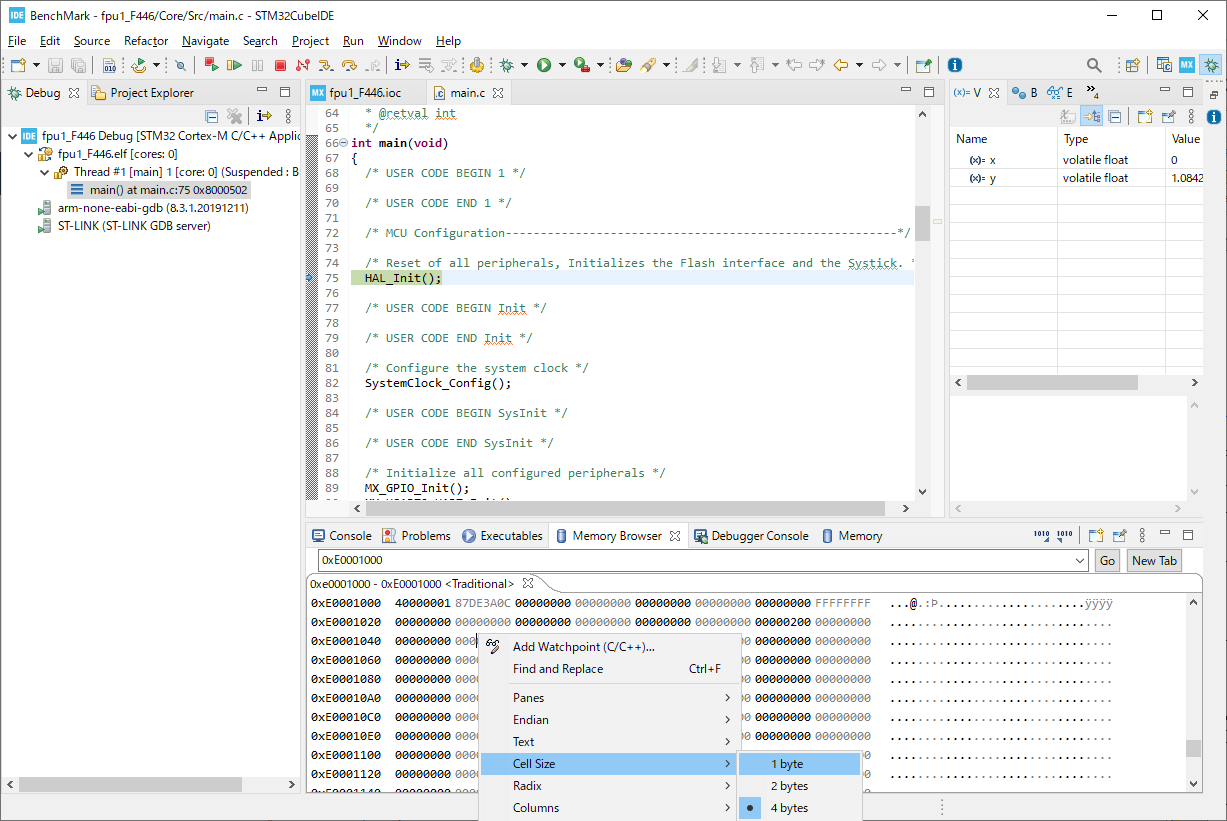Image resolution: width=1227 pixels, height=821 pixels.
Task: Click the green Run icon
Action: coord(544,65)
